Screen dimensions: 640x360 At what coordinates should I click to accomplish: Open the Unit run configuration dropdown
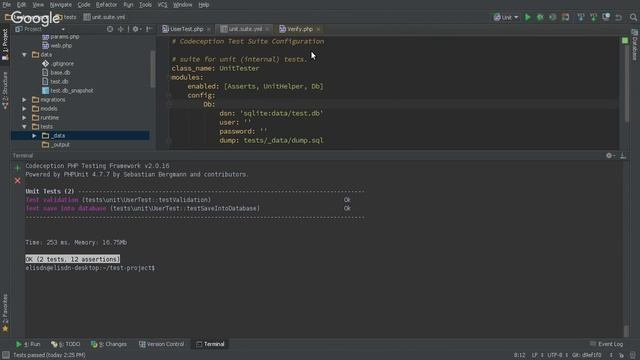(x=506, y=17)
